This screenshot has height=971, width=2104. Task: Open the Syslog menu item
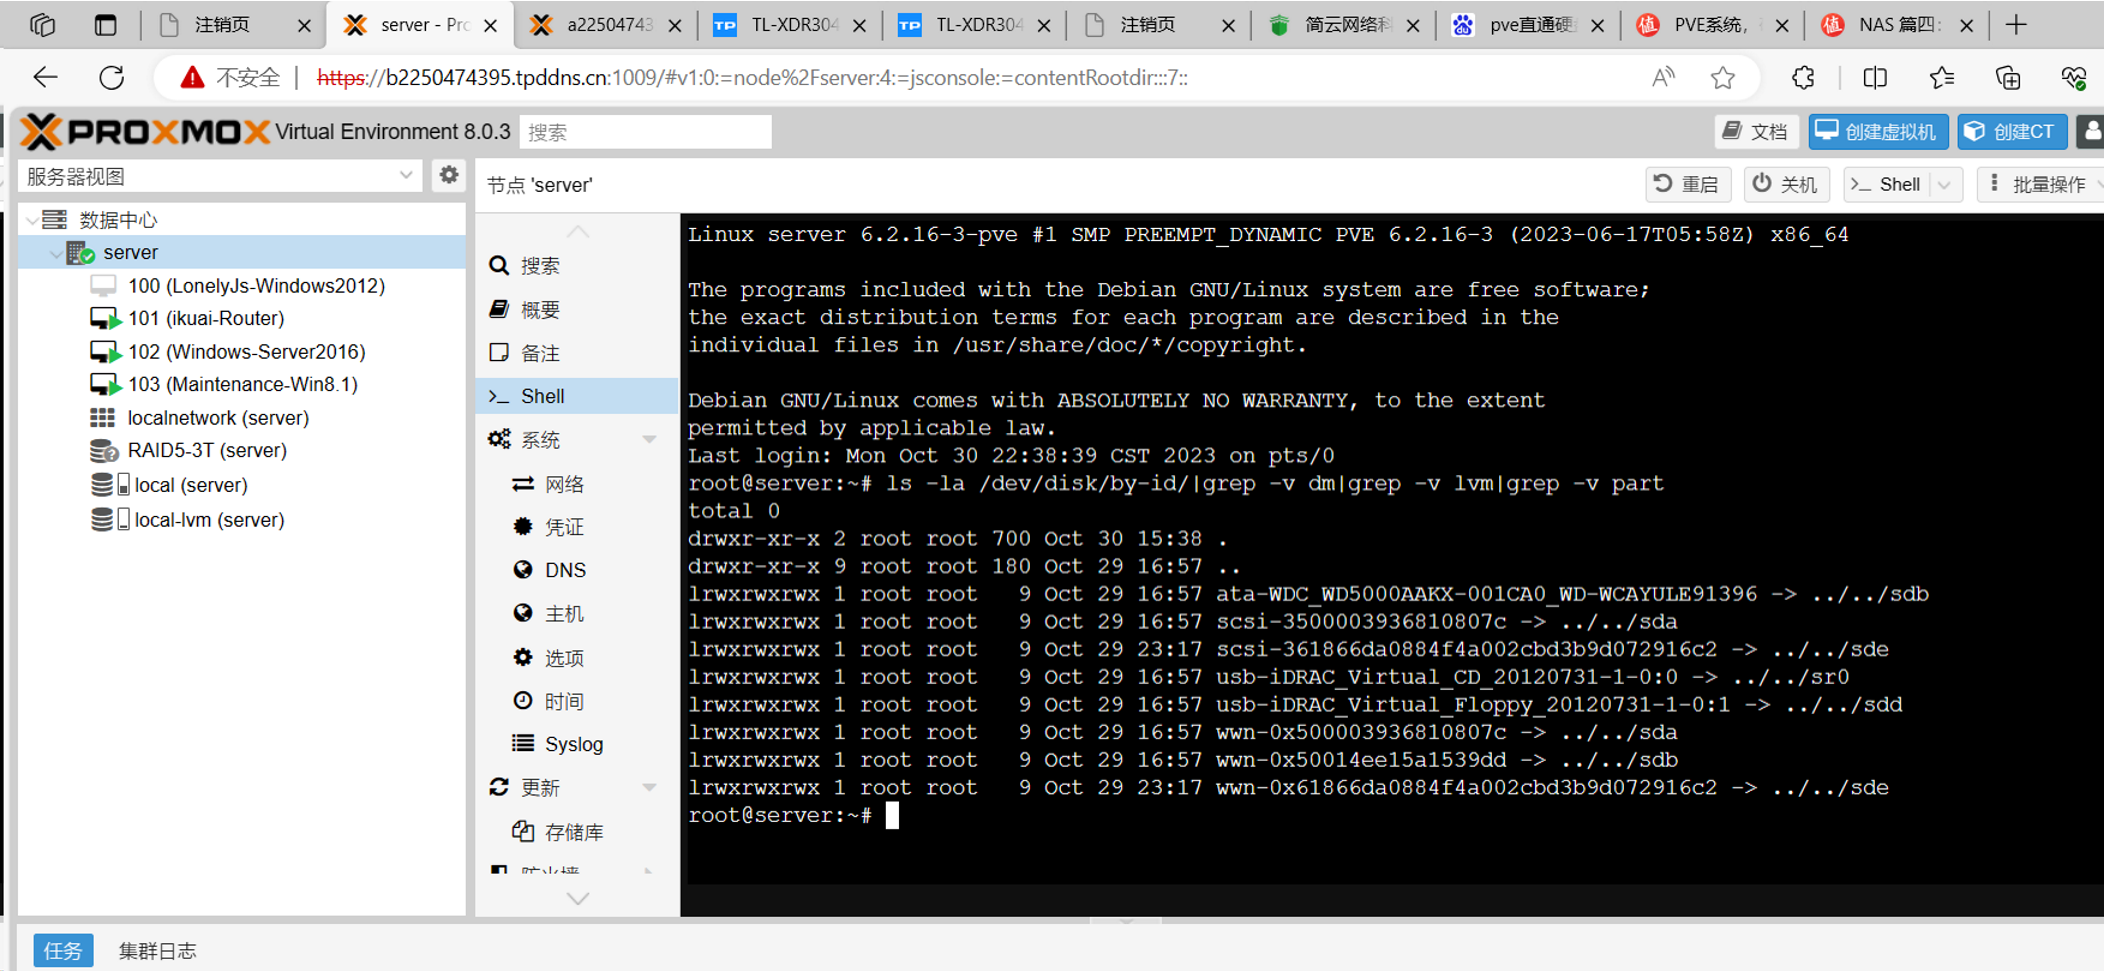(x=573, y=744)
